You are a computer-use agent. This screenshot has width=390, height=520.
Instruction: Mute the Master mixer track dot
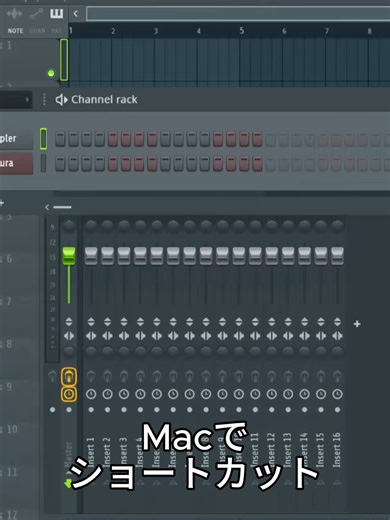(x=69, y=410)
